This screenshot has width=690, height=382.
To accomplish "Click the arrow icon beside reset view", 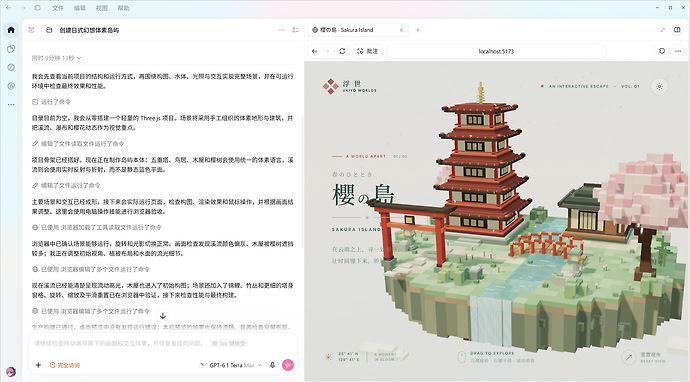I will click(x=629, y=357).
